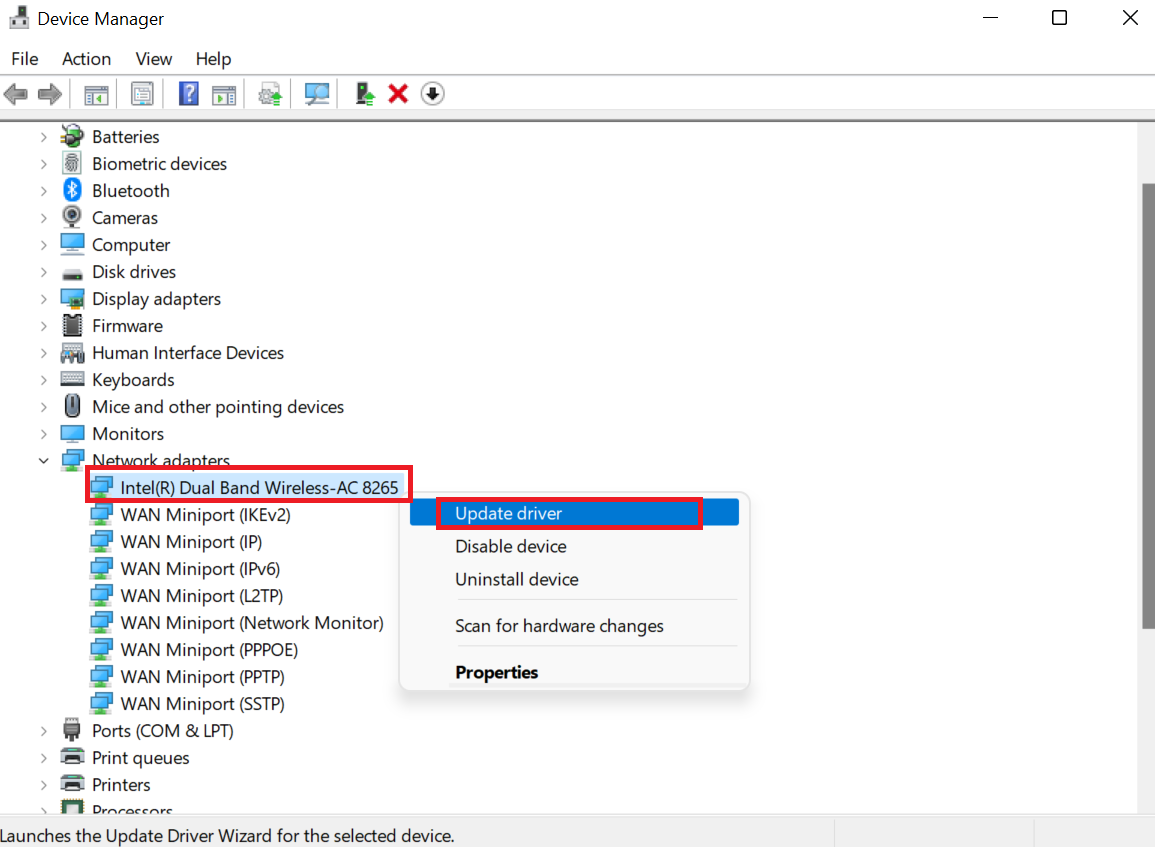This screenshot has width=1155, height=847.
Task: Click the Bluetooth logo icon
Action: 71,190
